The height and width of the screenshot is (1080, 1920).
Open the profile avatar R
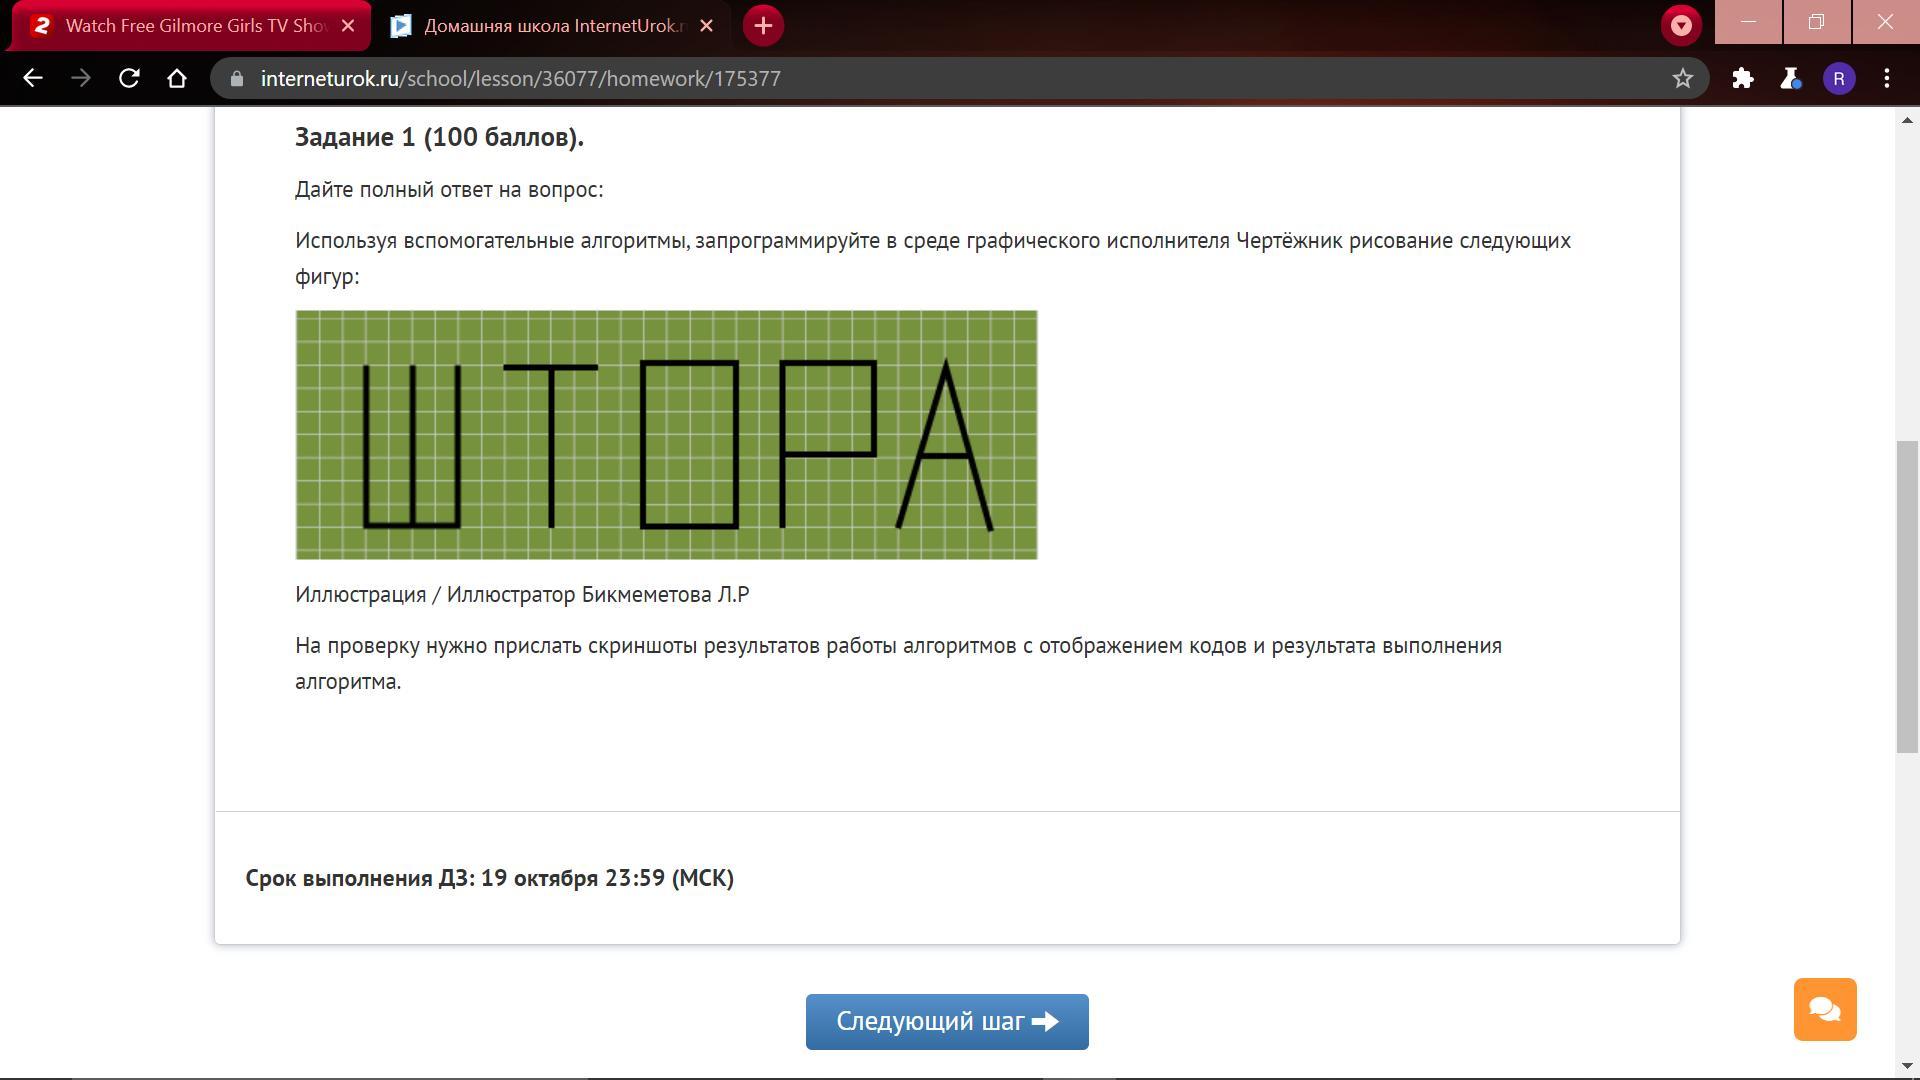1839,78
